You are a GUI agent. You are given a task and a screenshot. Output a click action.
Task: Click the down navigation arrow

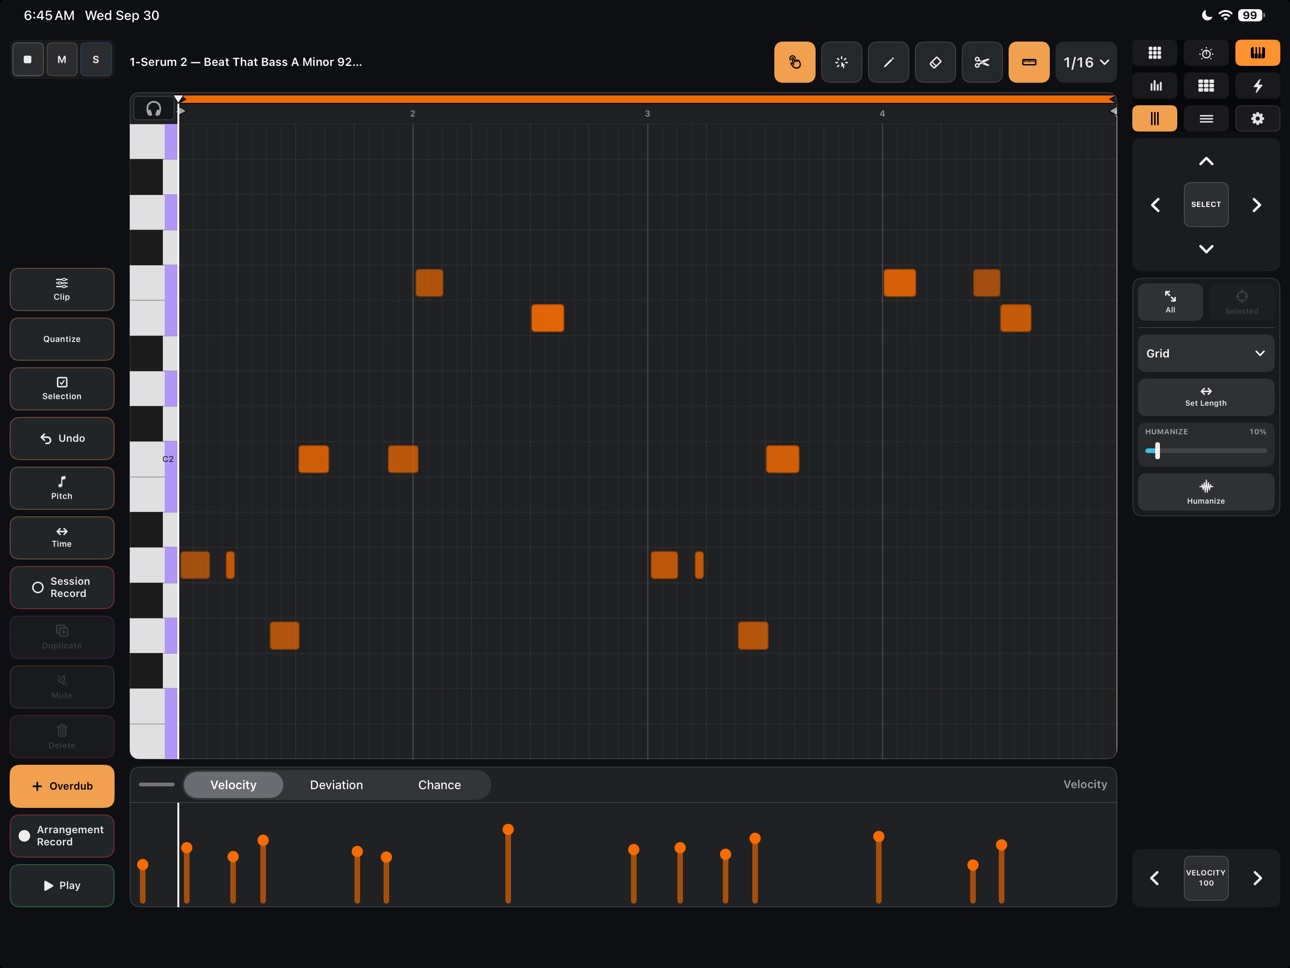[1206, 249]
